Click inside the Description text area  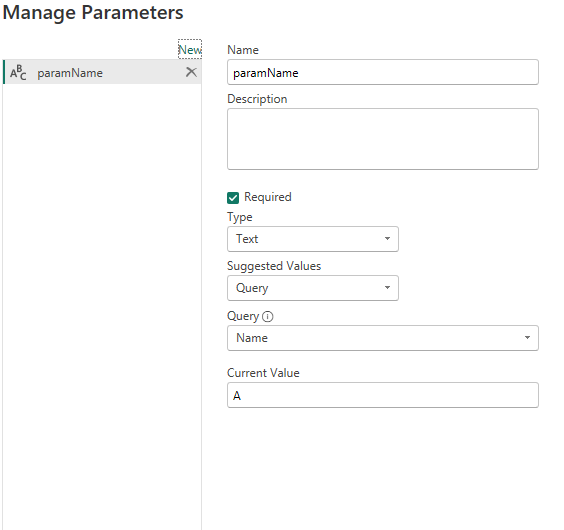coord(383,139)
